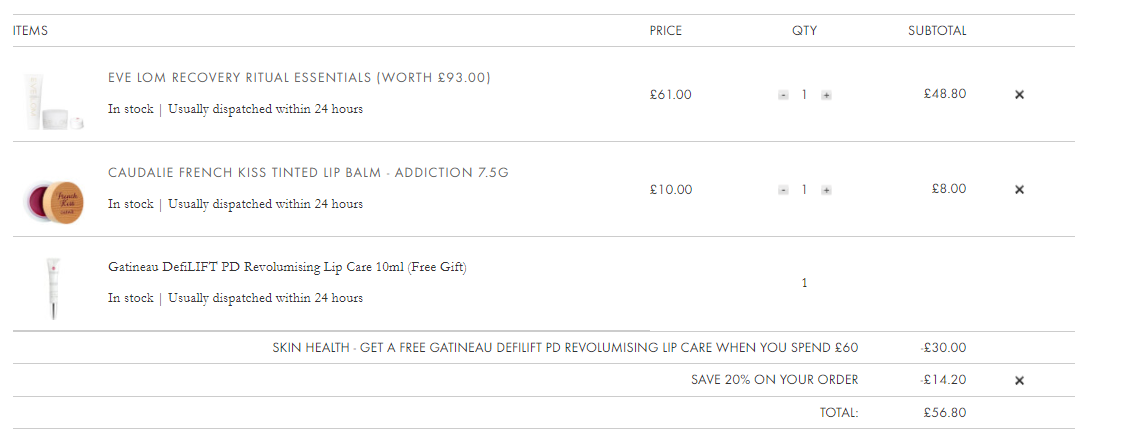The image size is (1142, 446).
Task: Click the Eve Lom £61.00 price
Action: [671, 95]
